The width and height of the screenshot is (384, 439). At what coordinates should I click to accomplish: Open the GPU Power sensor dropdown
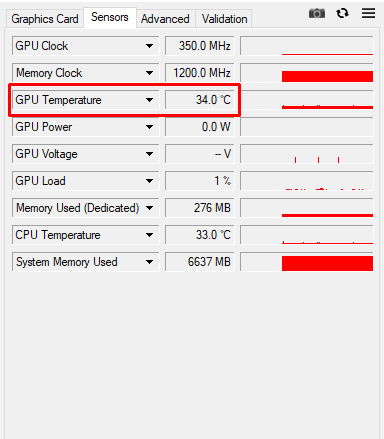pyautogui.click(x=149, y=127)
